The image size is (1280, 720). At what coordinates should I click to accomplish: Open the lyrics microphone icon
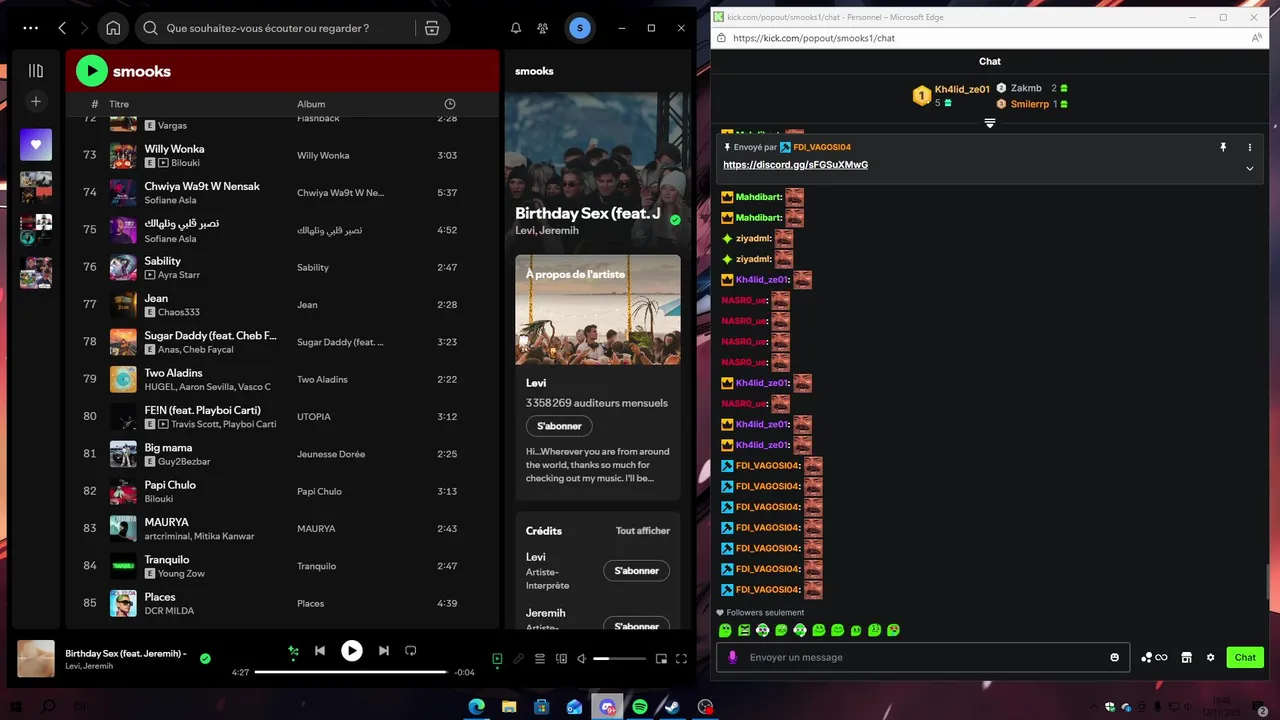click(518, 658)
